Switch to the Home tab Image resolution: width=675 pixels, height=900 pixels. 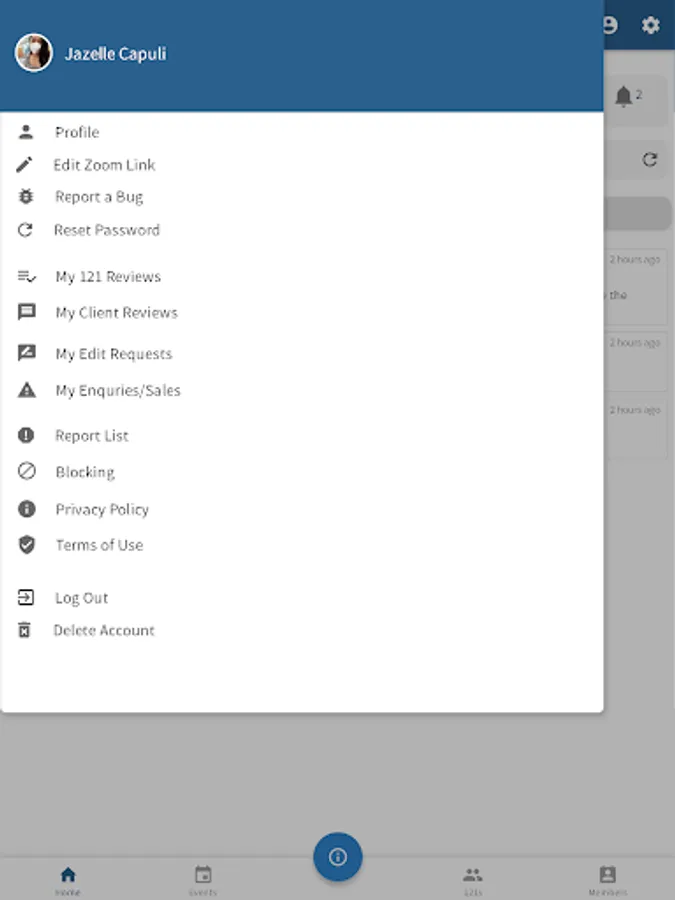click(68, 880)
